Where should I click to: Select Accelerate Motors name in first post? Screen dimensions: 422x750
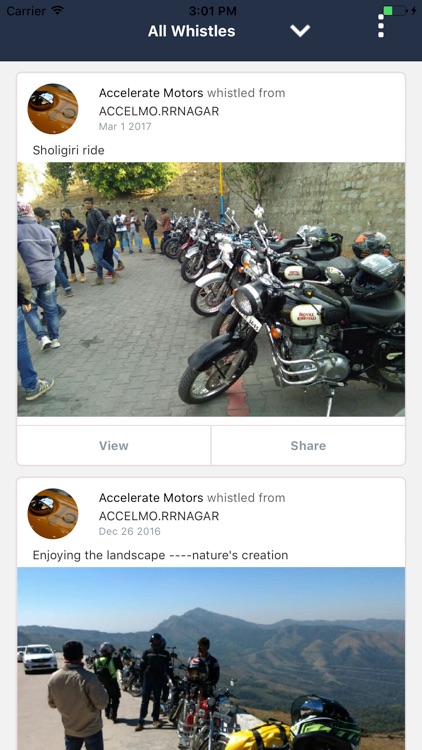(x=151, y=93)
